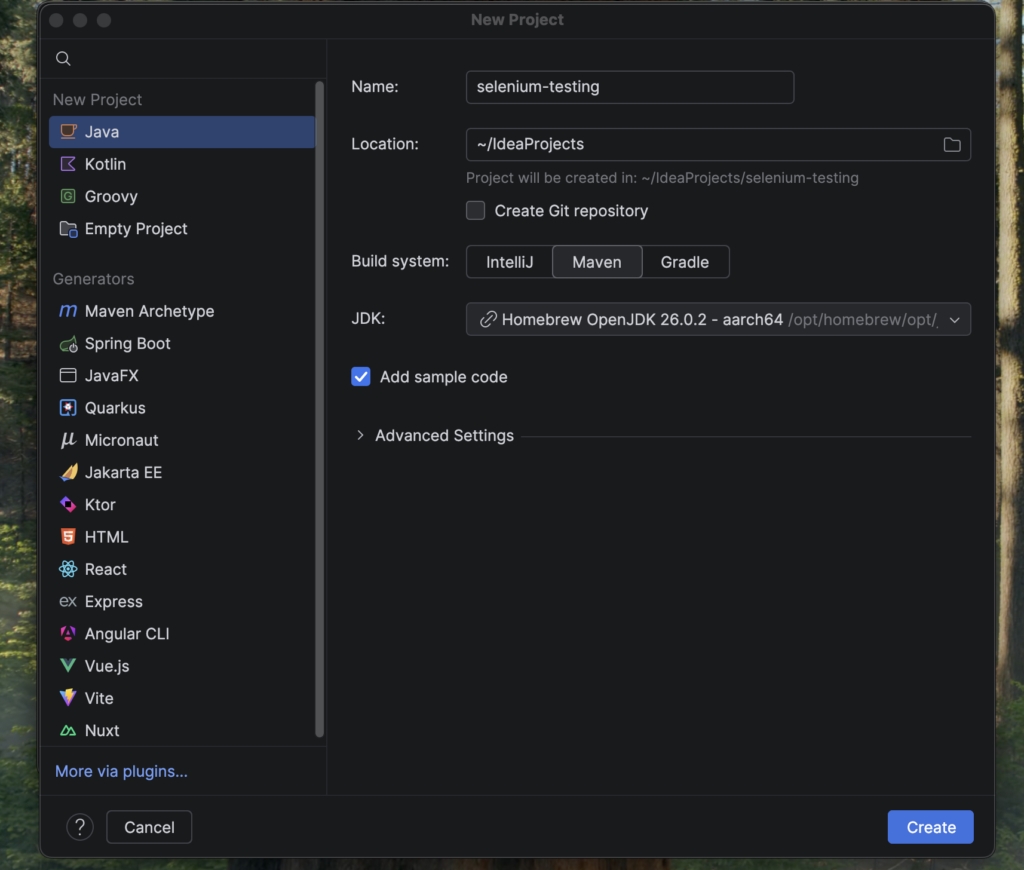
Task: Select the Kotlin project icon
Action: [x=68, y=164]
